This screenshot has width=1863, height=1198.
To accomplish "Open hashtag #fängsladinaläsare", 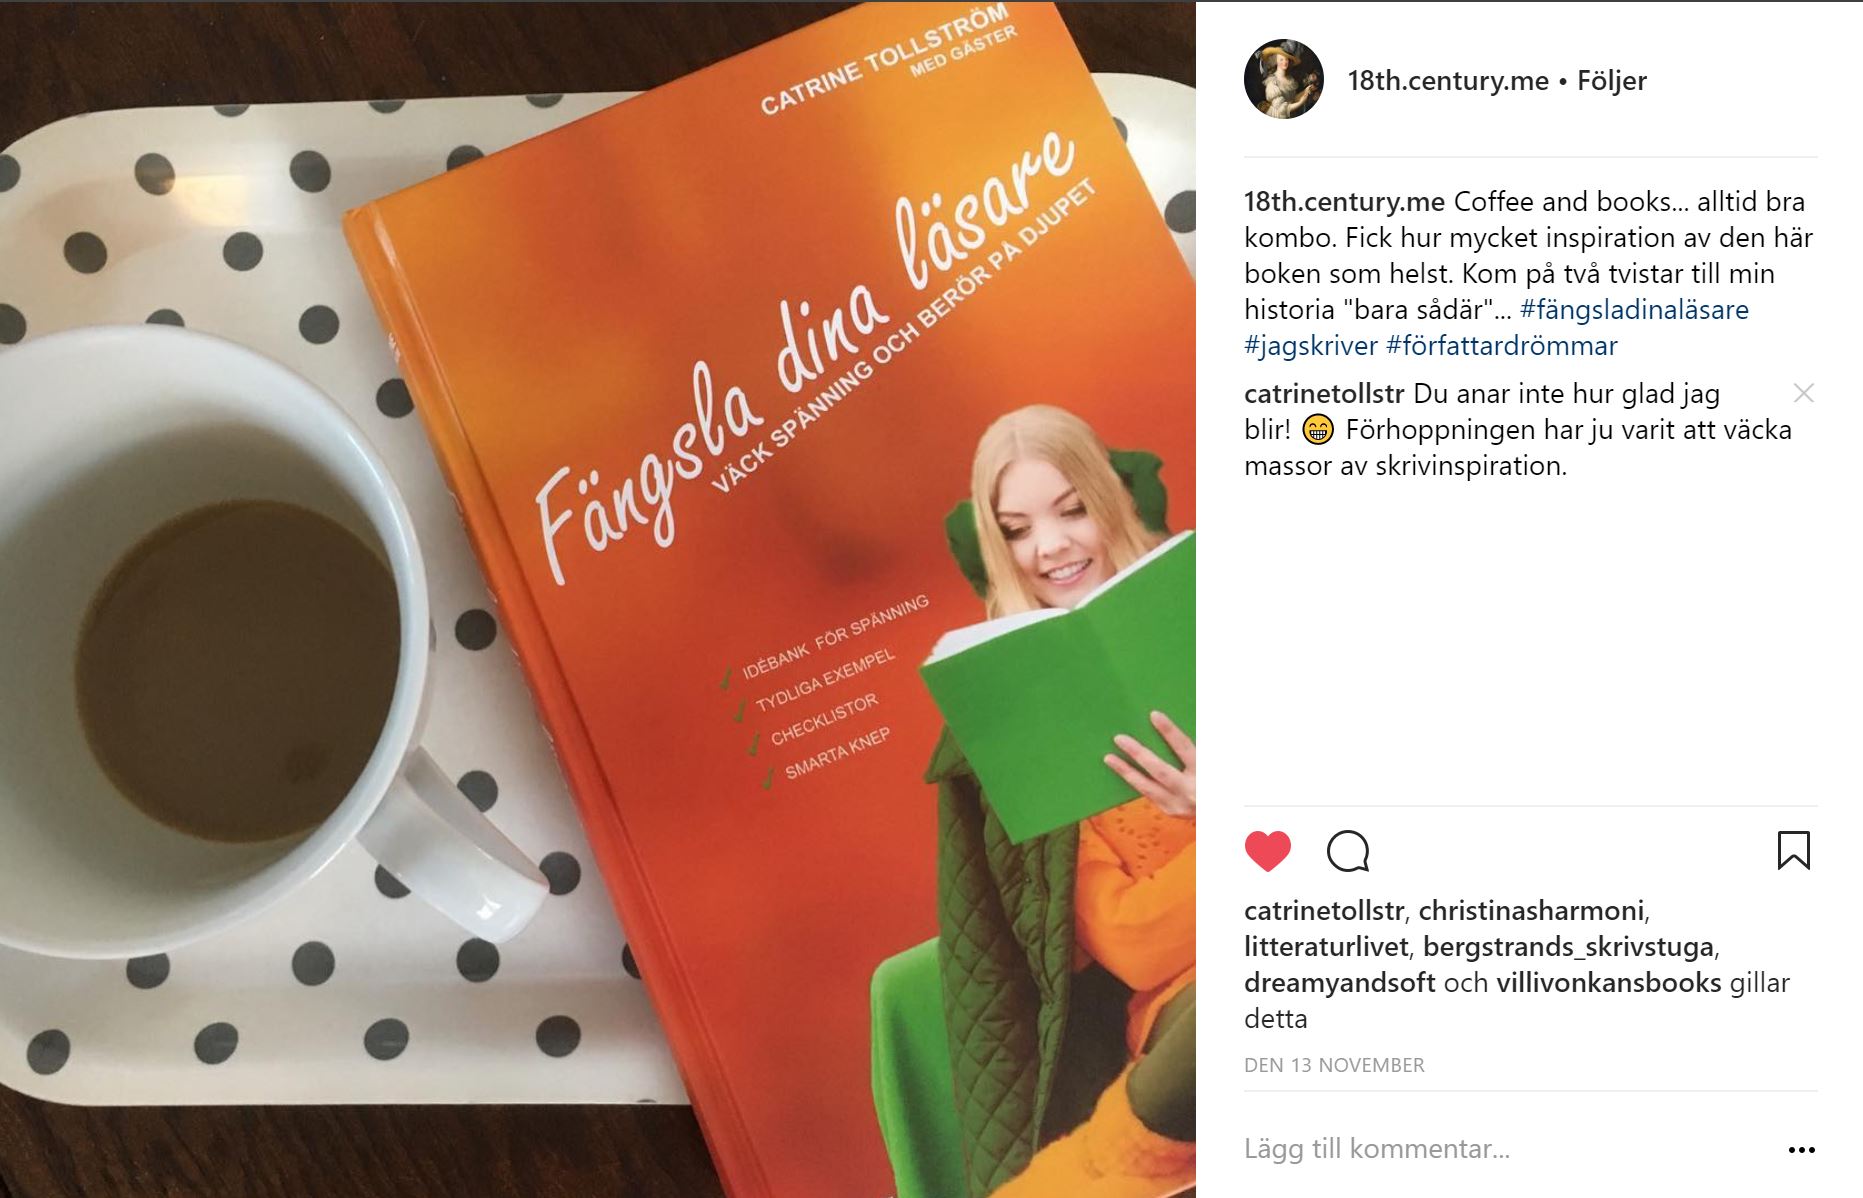I will pos(1634,310).
